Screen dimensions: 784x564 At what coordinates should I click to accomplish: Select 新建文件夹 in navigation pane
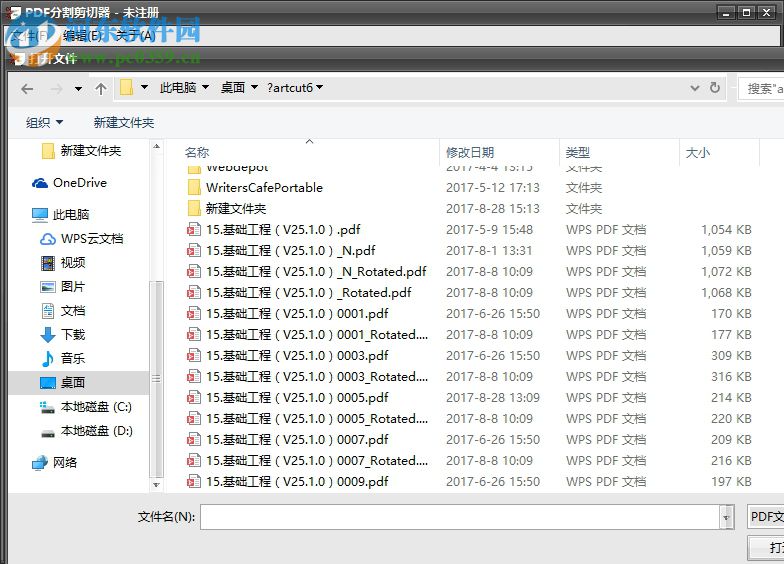[x=82, y=150]
